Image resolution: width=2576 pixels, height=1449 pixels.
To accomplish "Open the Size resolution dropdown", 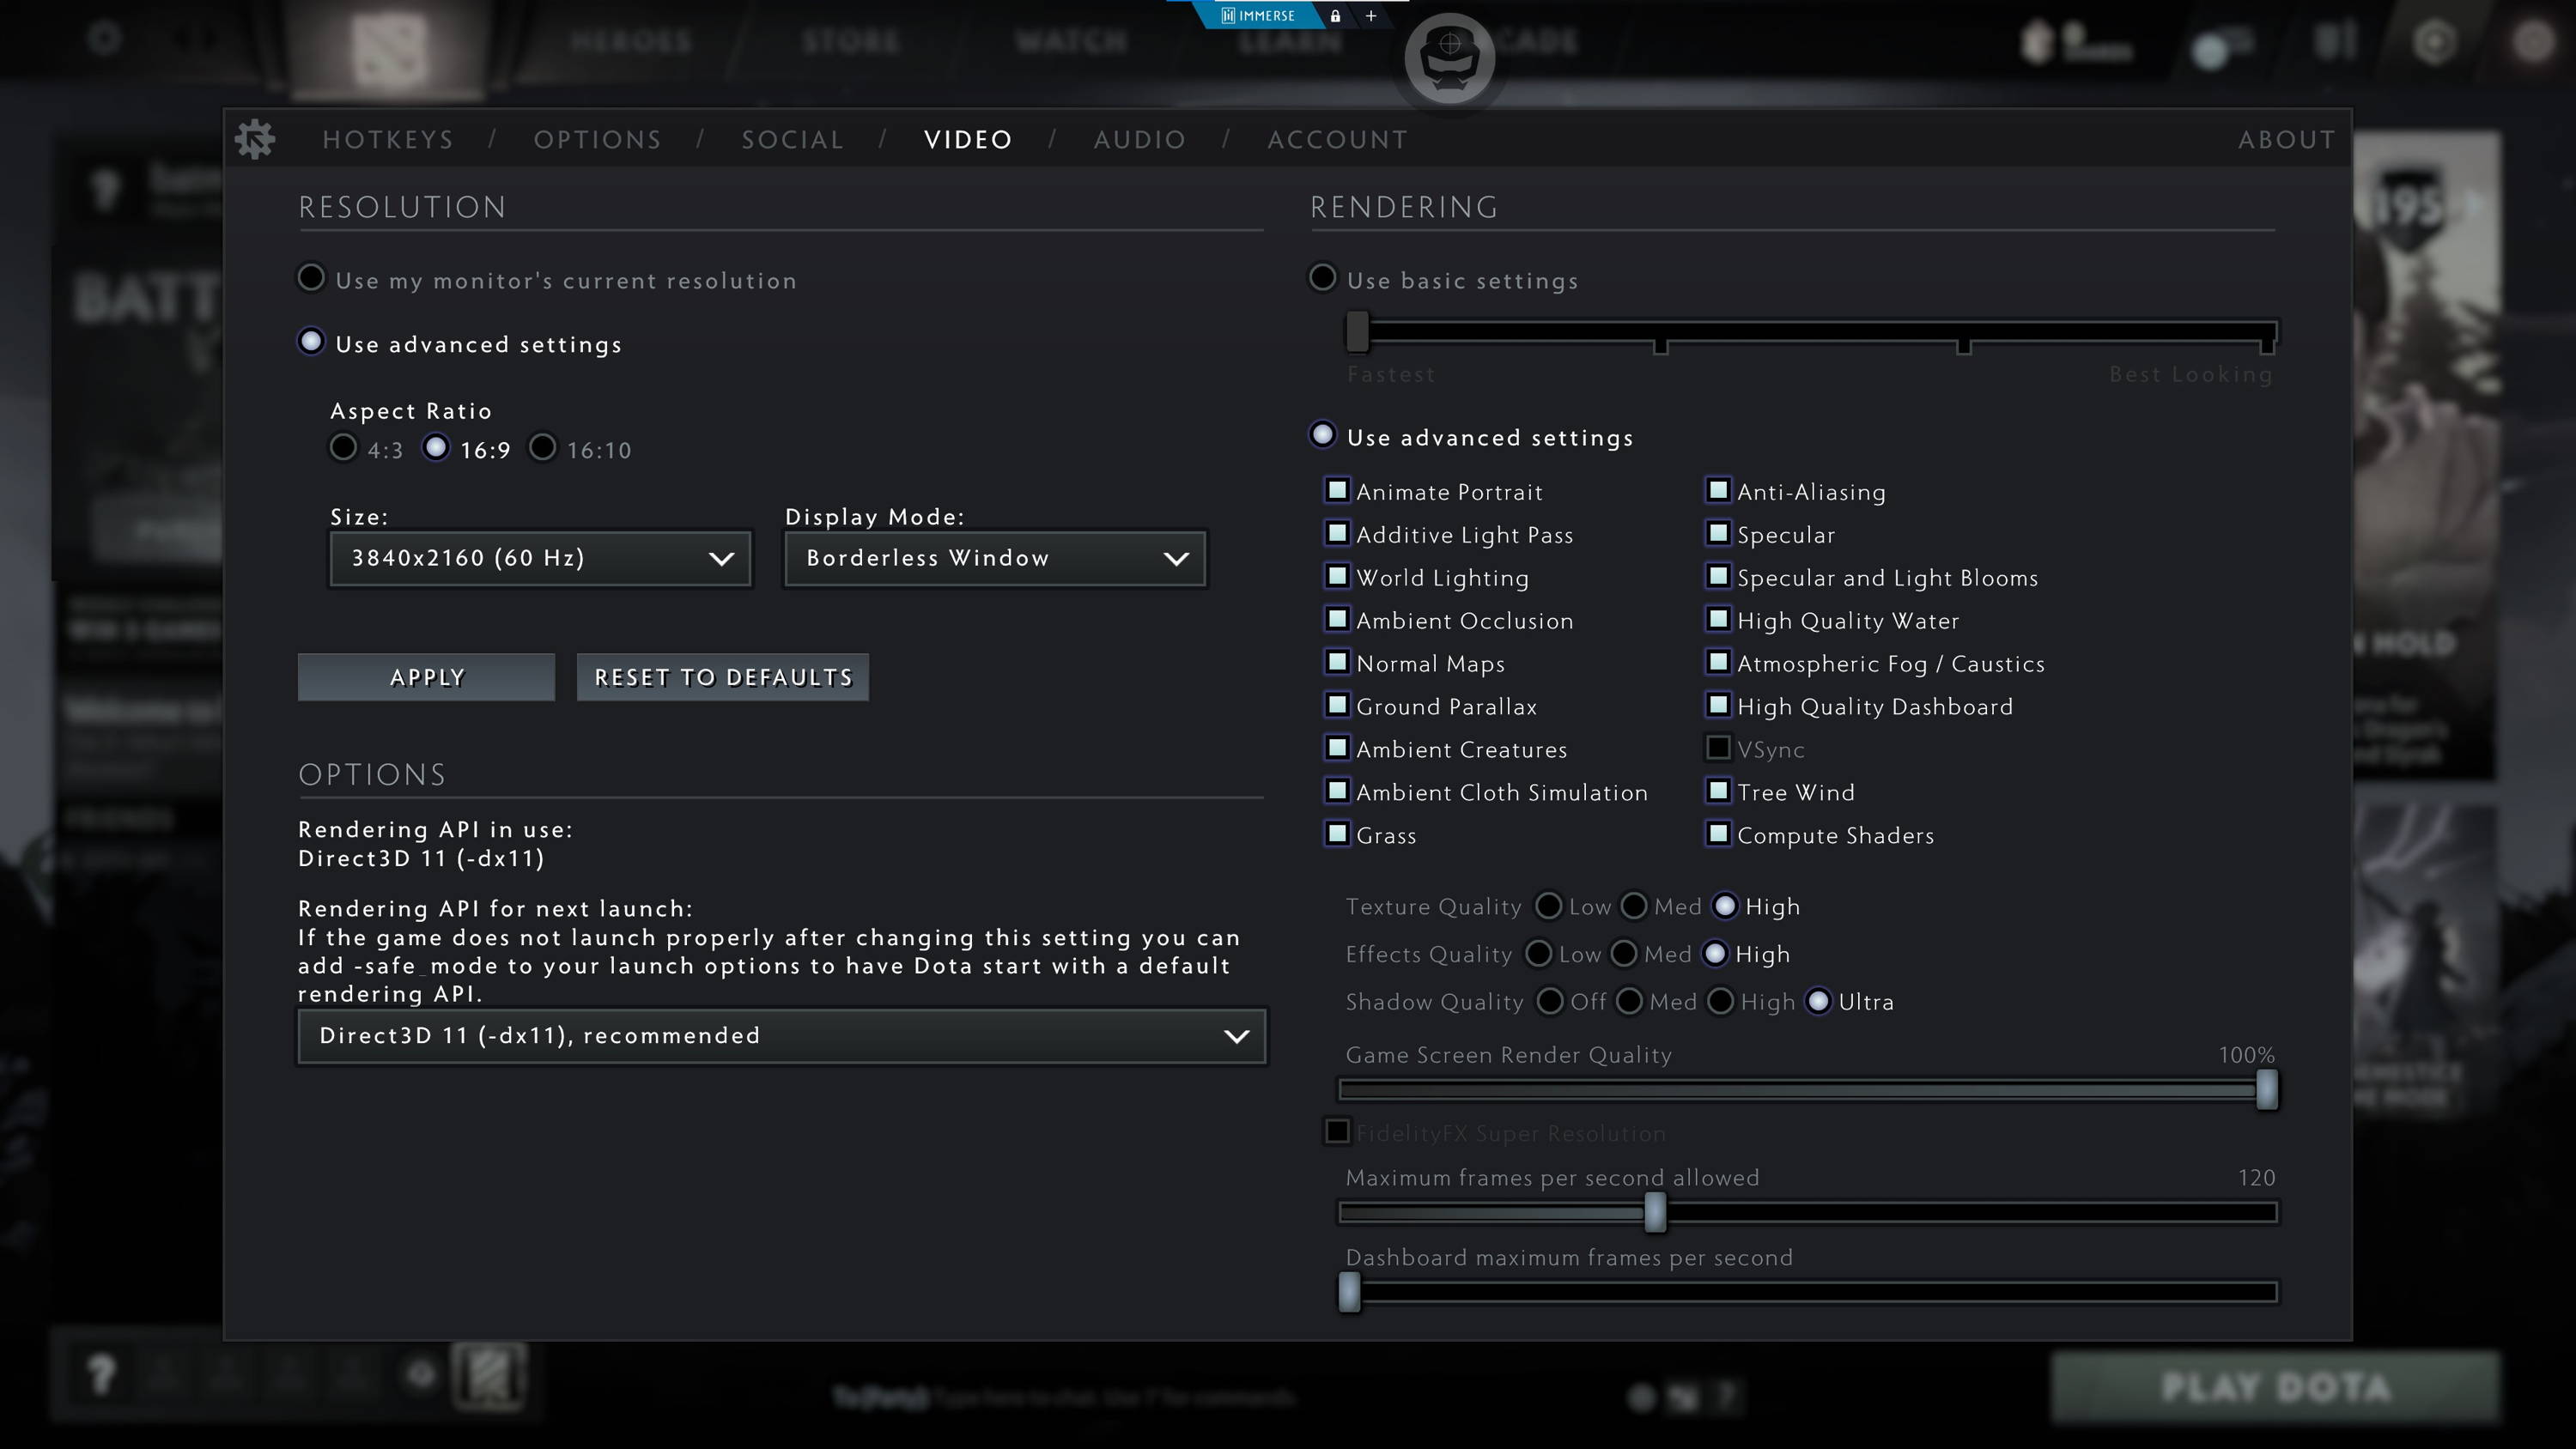I will click(x=540, y=558).
